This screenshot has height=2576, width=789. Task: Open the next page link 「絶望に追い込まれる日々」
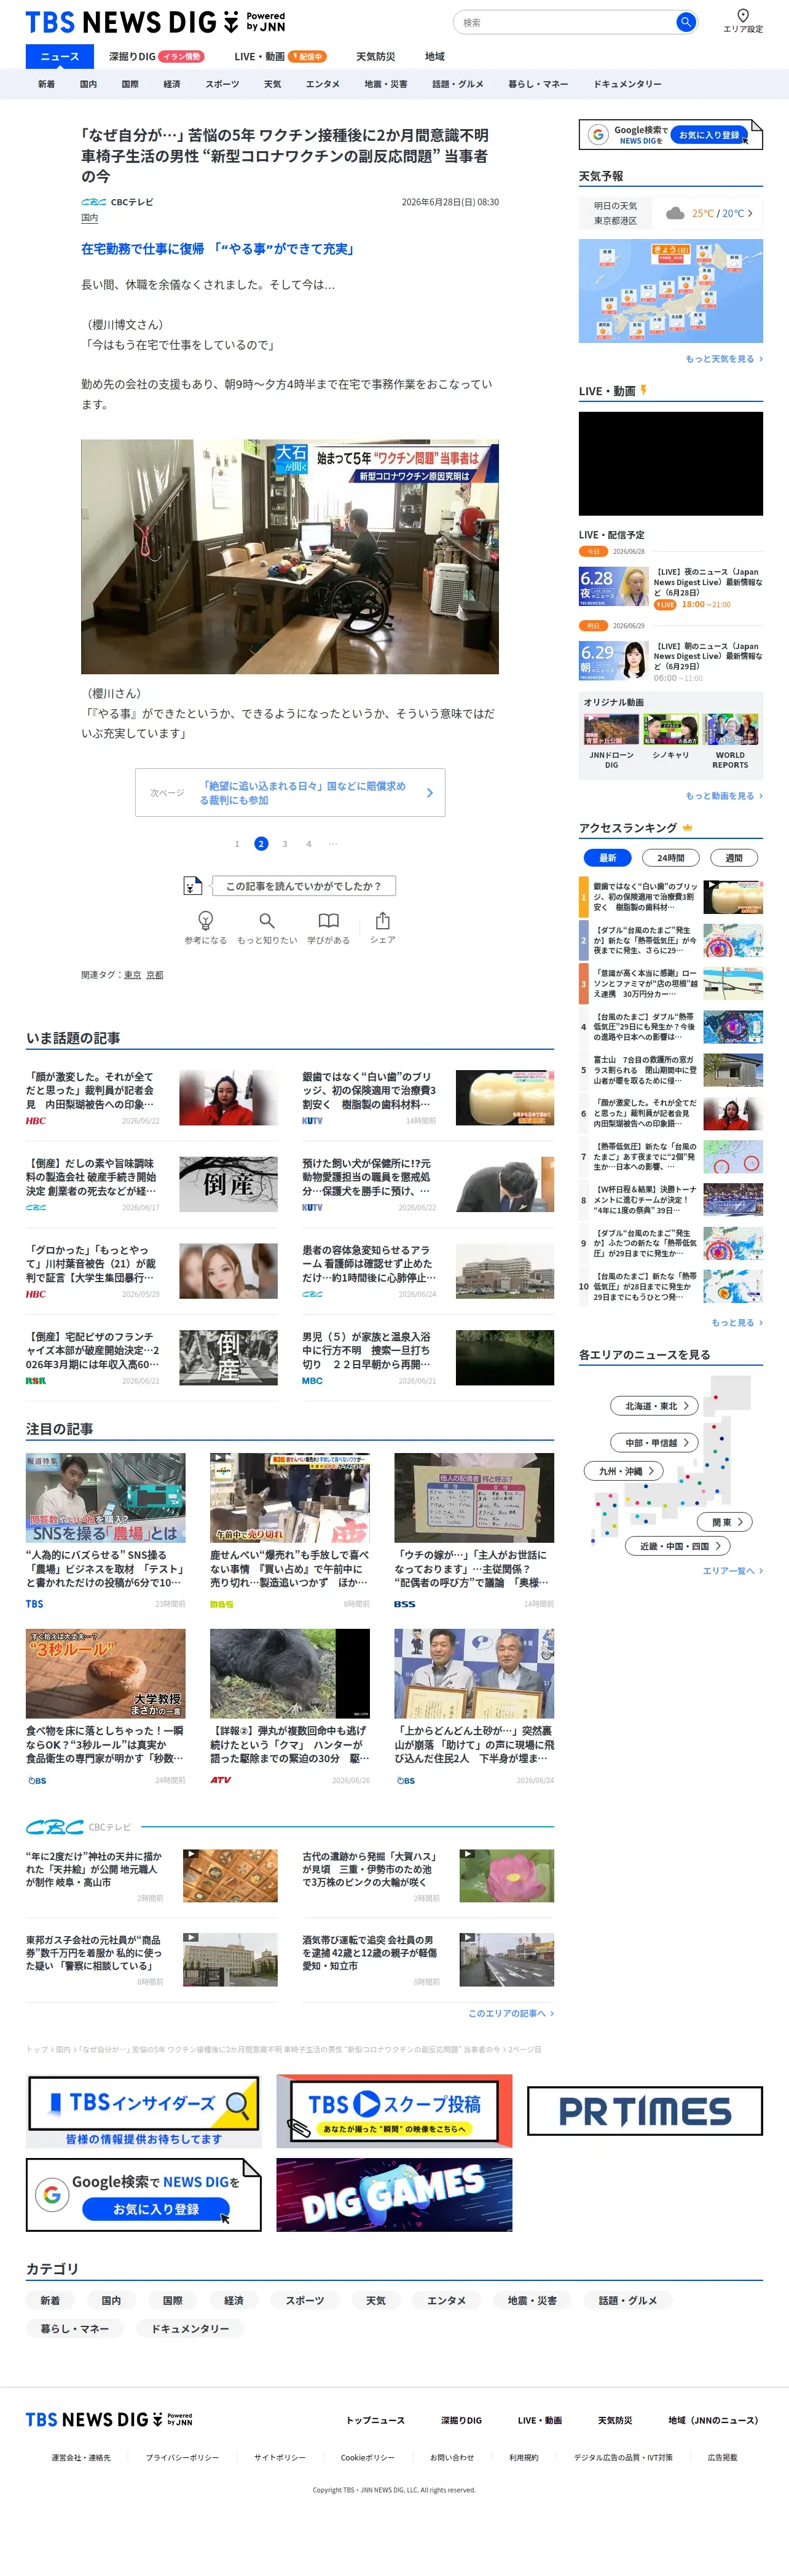(x=290, y=793)
